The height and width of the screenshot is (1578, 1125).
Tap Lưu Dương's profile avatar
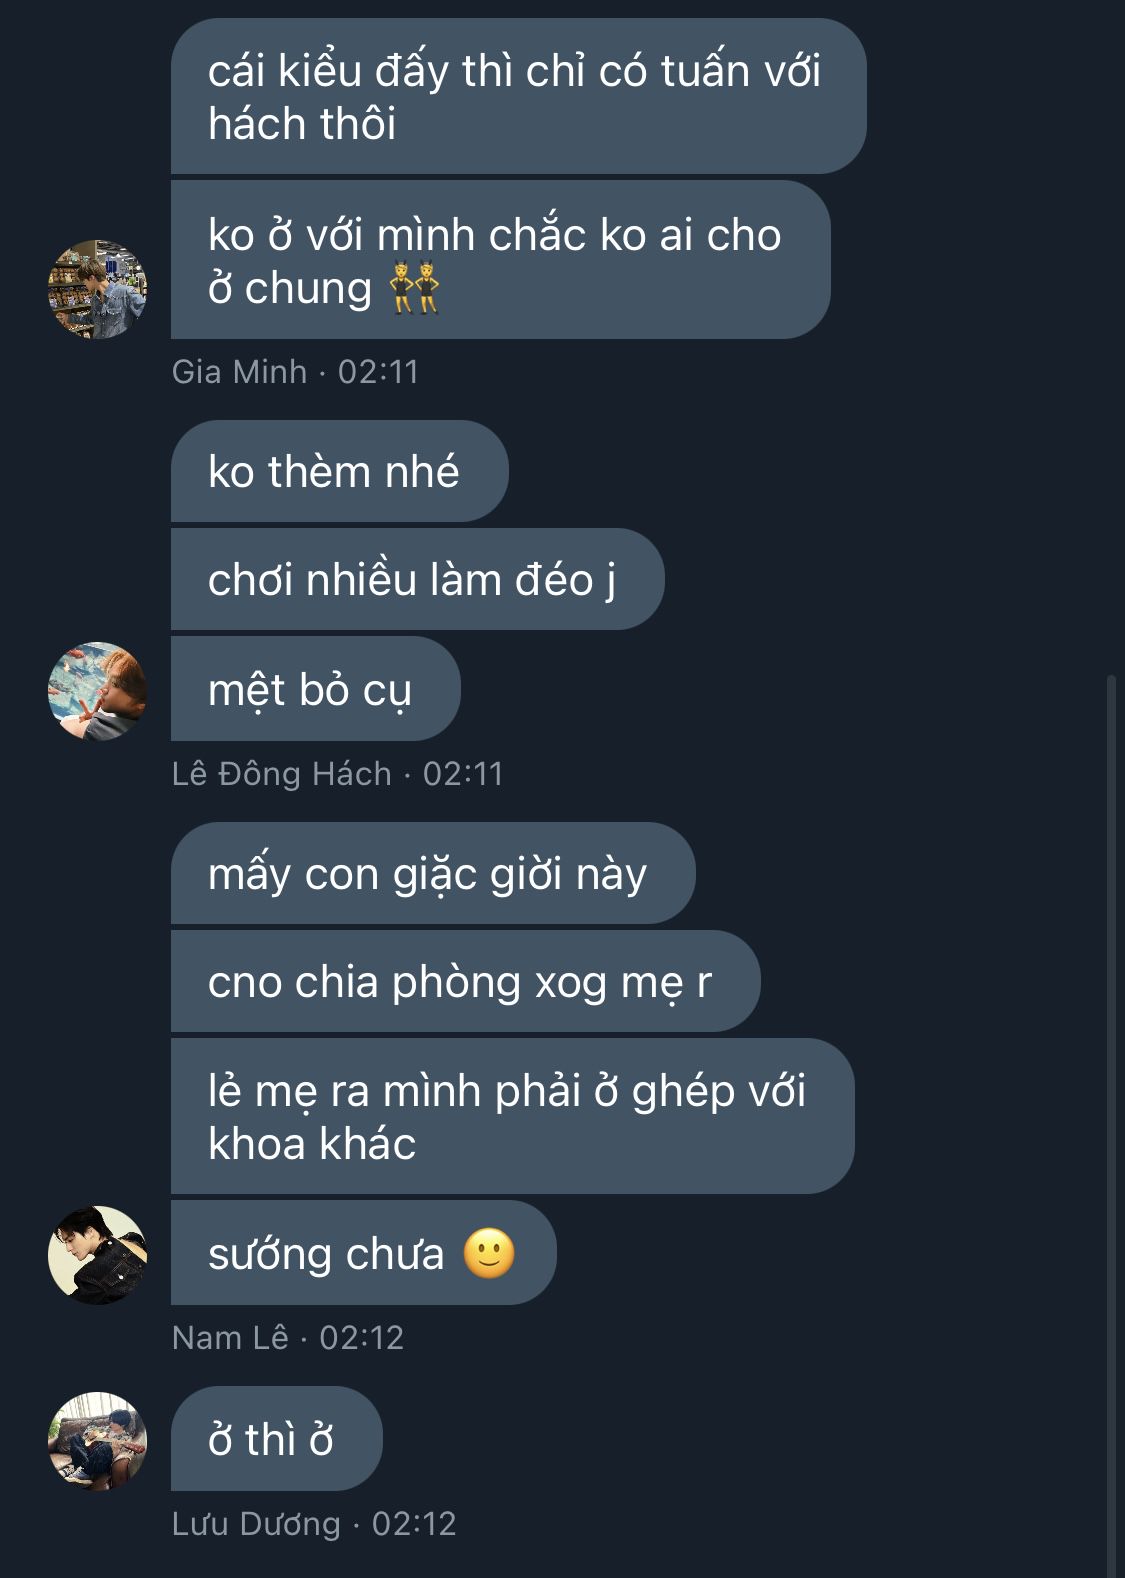[98, 1441]
